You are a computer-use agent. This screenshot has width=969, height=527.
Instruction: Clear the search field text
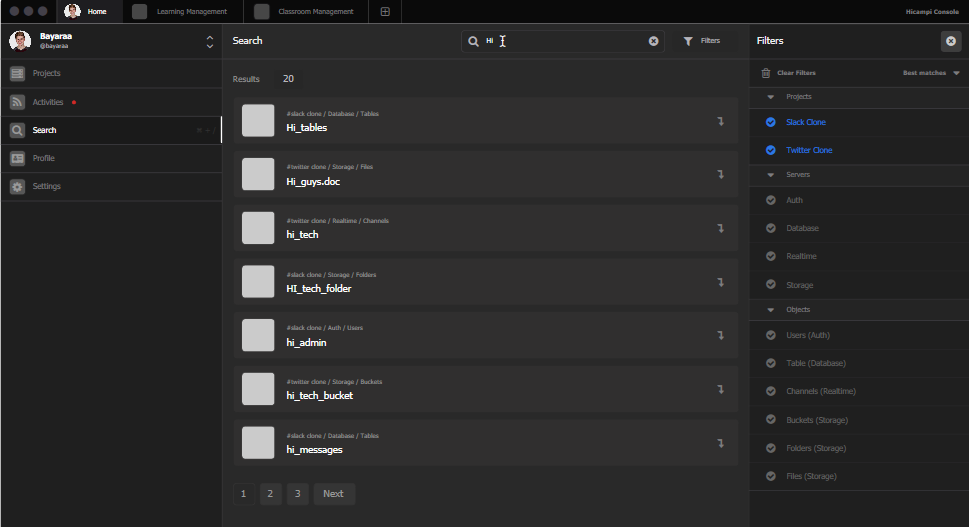point(654,41)
